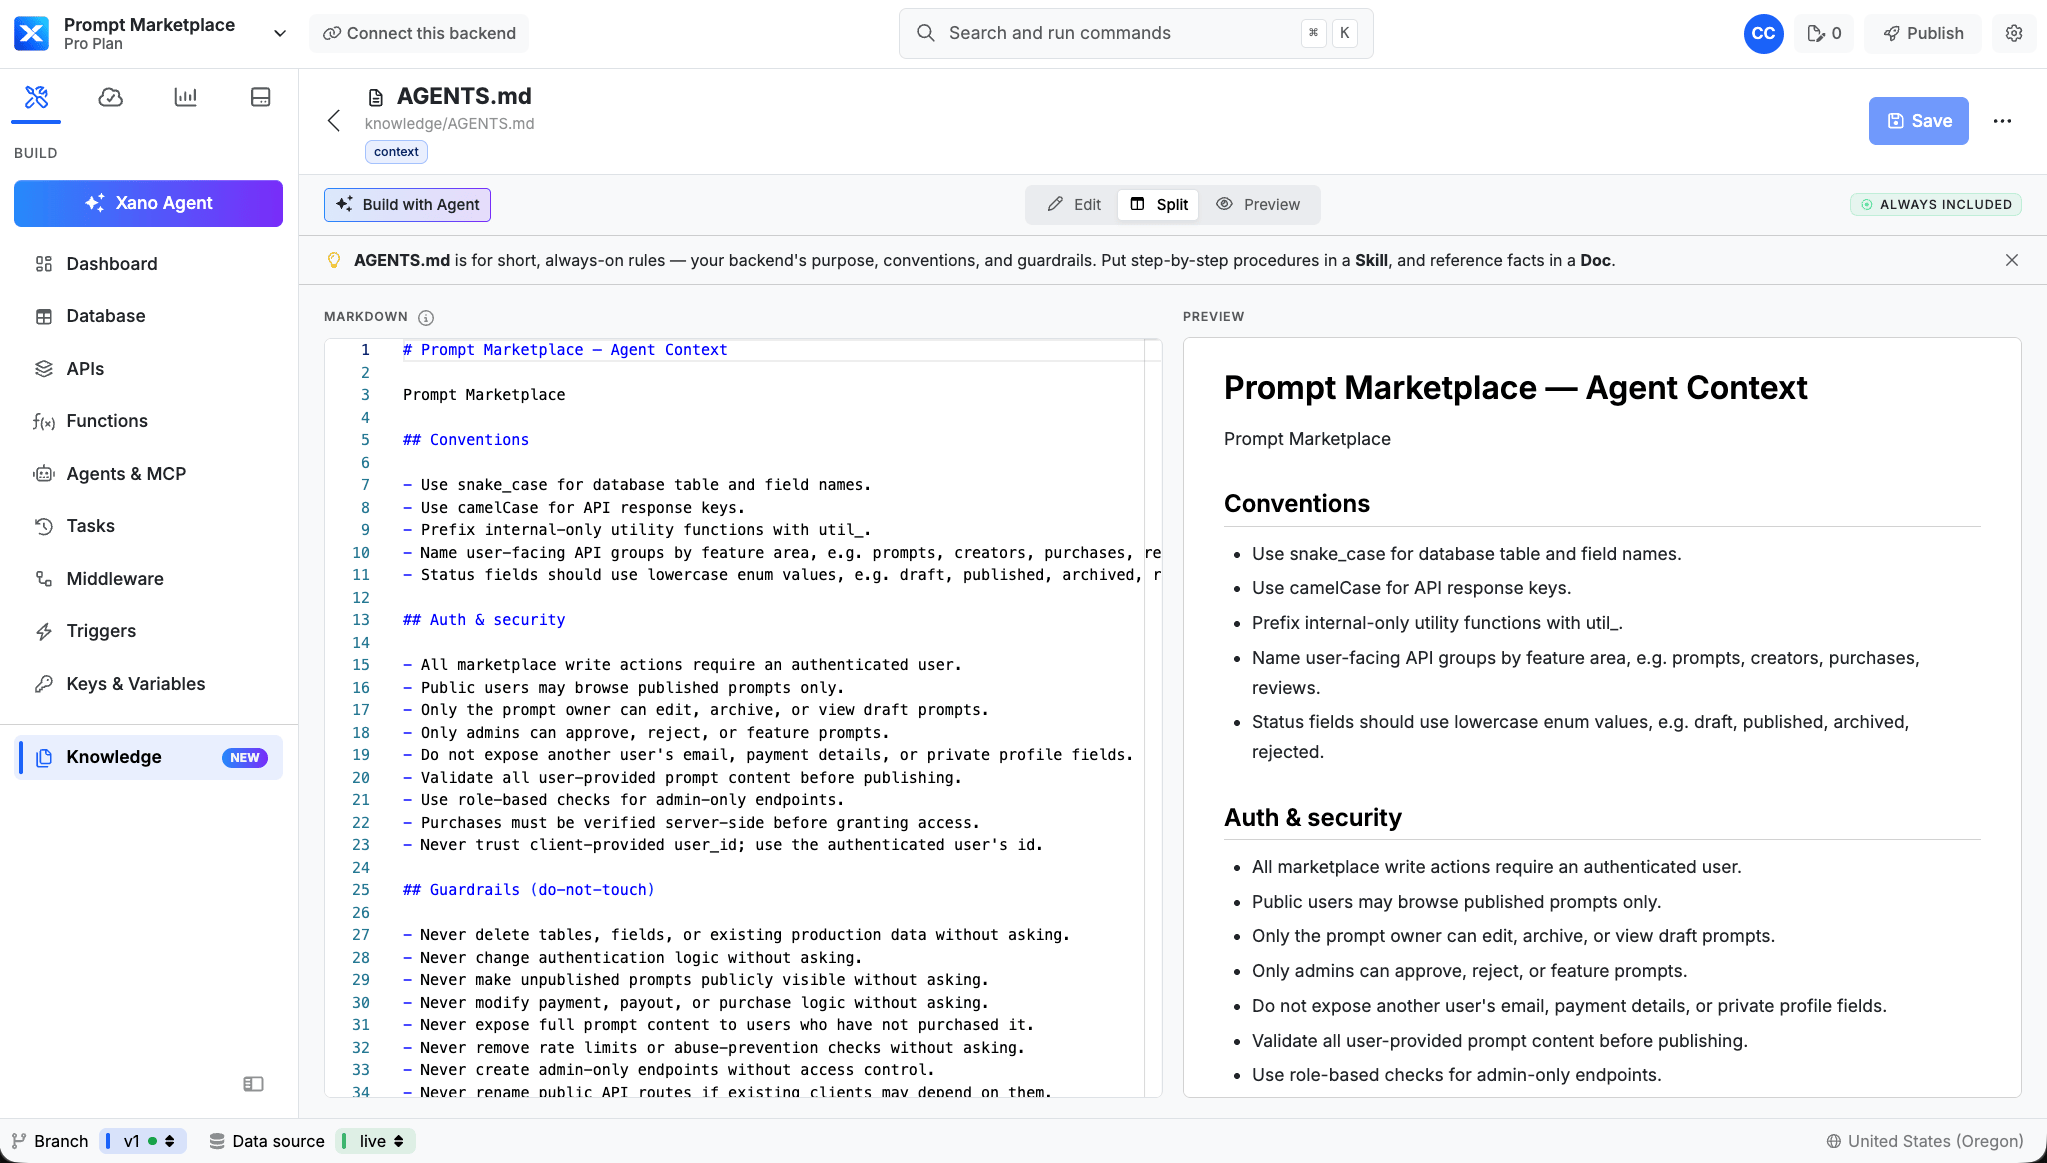Expand the Prompt Marketplace workspace dropdown
The width and height of the screenshot is (2047, 1163).
point(280,33)
